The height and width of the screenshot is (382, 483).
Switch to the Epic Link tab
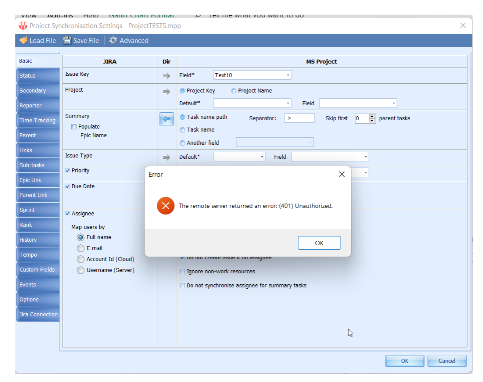(x=38, y=180)
